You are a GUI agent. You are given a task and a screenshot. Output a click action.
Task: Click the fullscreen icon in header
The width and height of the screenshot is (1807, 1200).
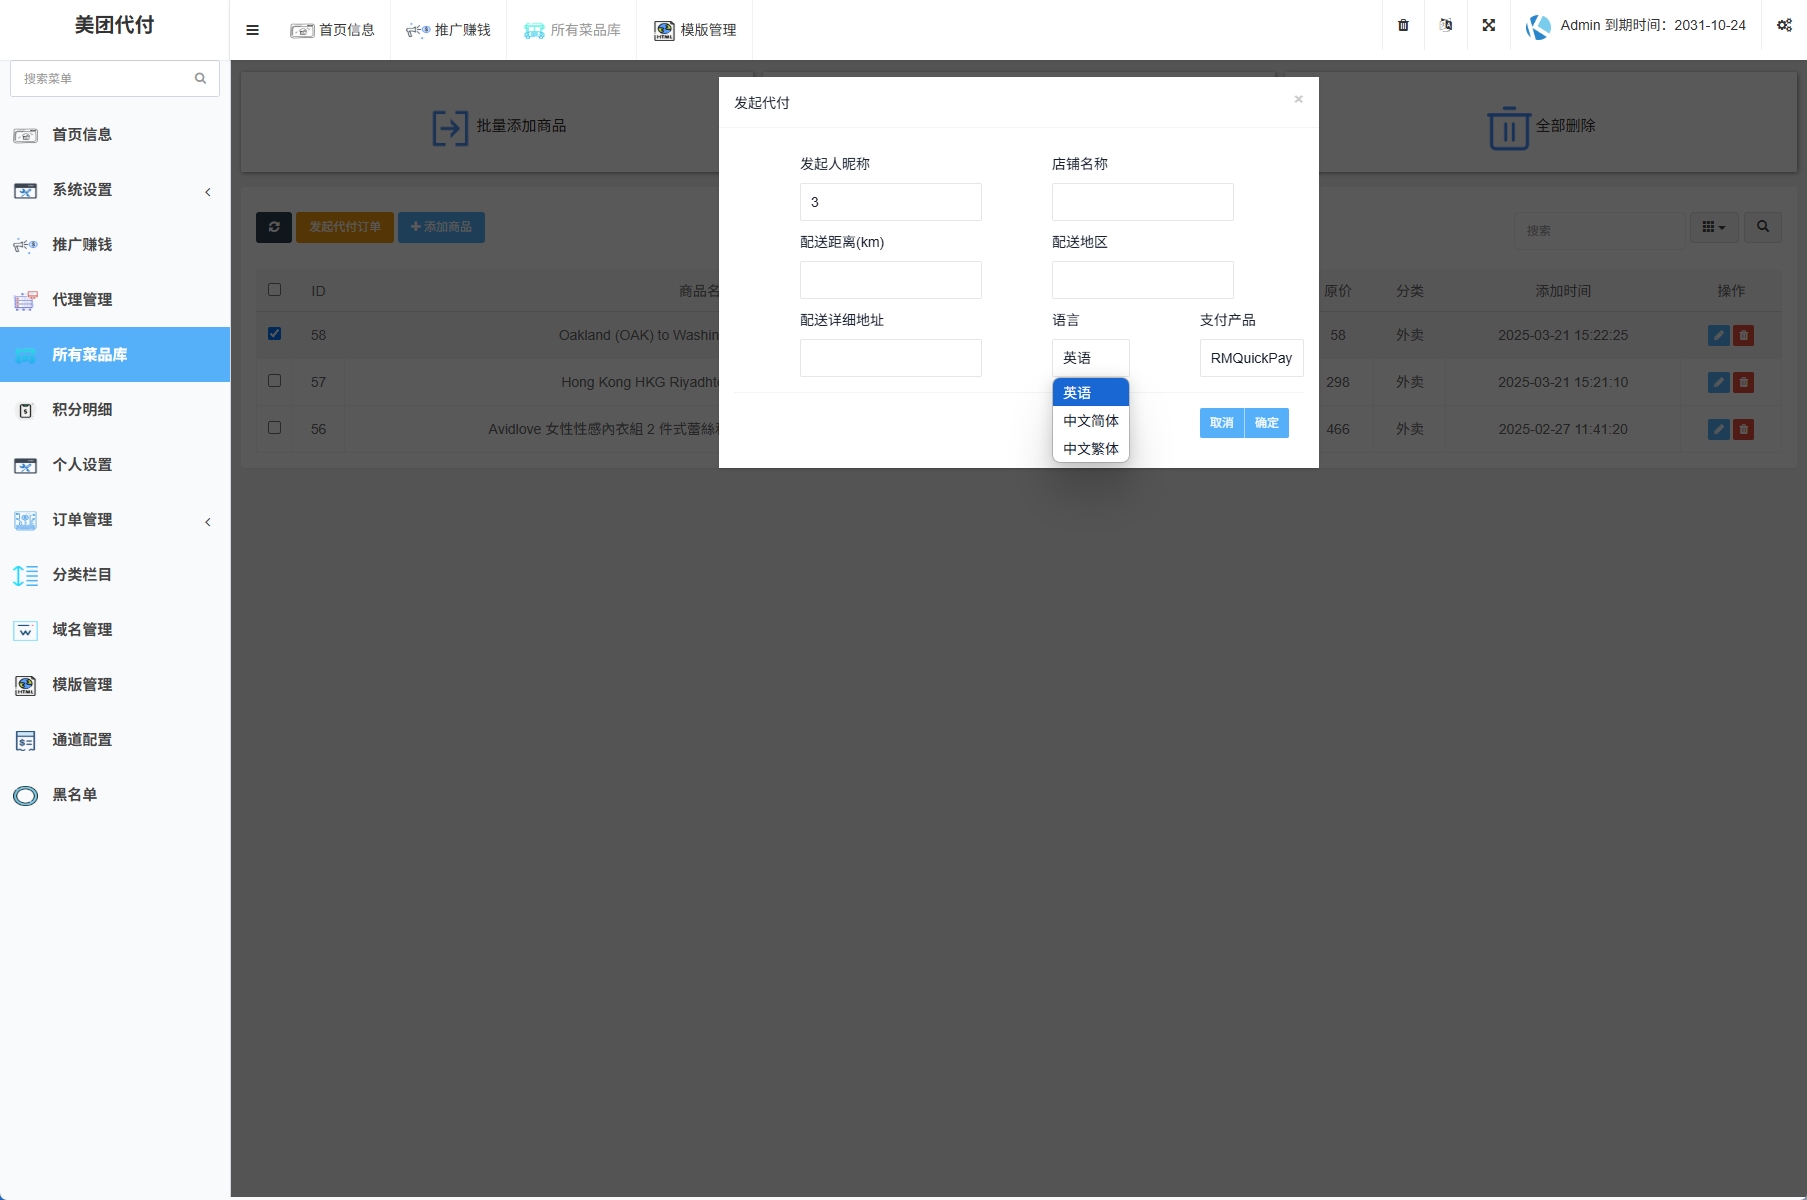pyautogui.click(x=1488, y=26)
